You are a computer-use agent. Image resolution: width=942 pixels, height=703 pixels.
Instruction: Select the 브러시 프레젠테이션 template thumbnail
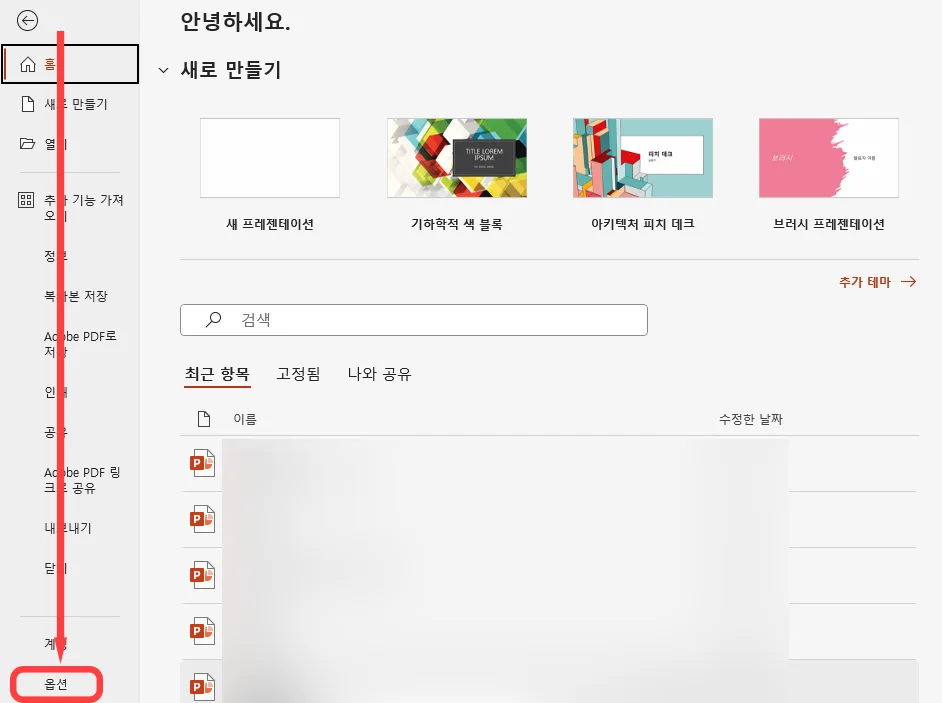(x=828, y=157)
